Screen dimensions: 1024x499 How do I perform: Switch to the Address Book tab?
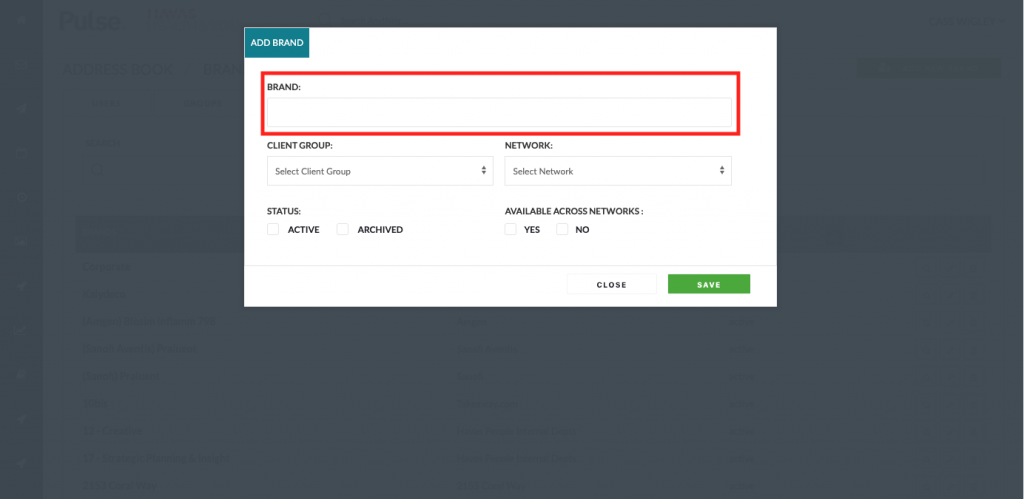pyautogui.click(x=118, y=69)
